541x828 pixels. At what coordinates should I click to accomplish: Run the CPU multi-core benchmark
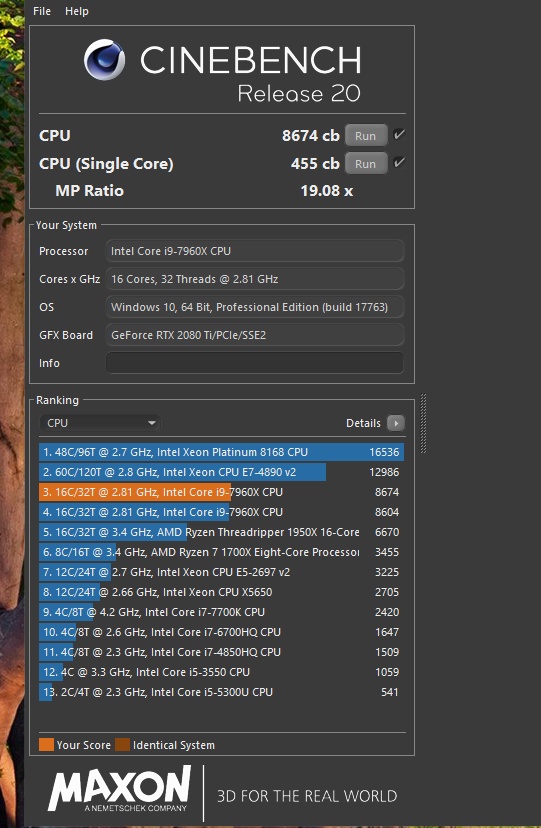[x=366, y=136]
